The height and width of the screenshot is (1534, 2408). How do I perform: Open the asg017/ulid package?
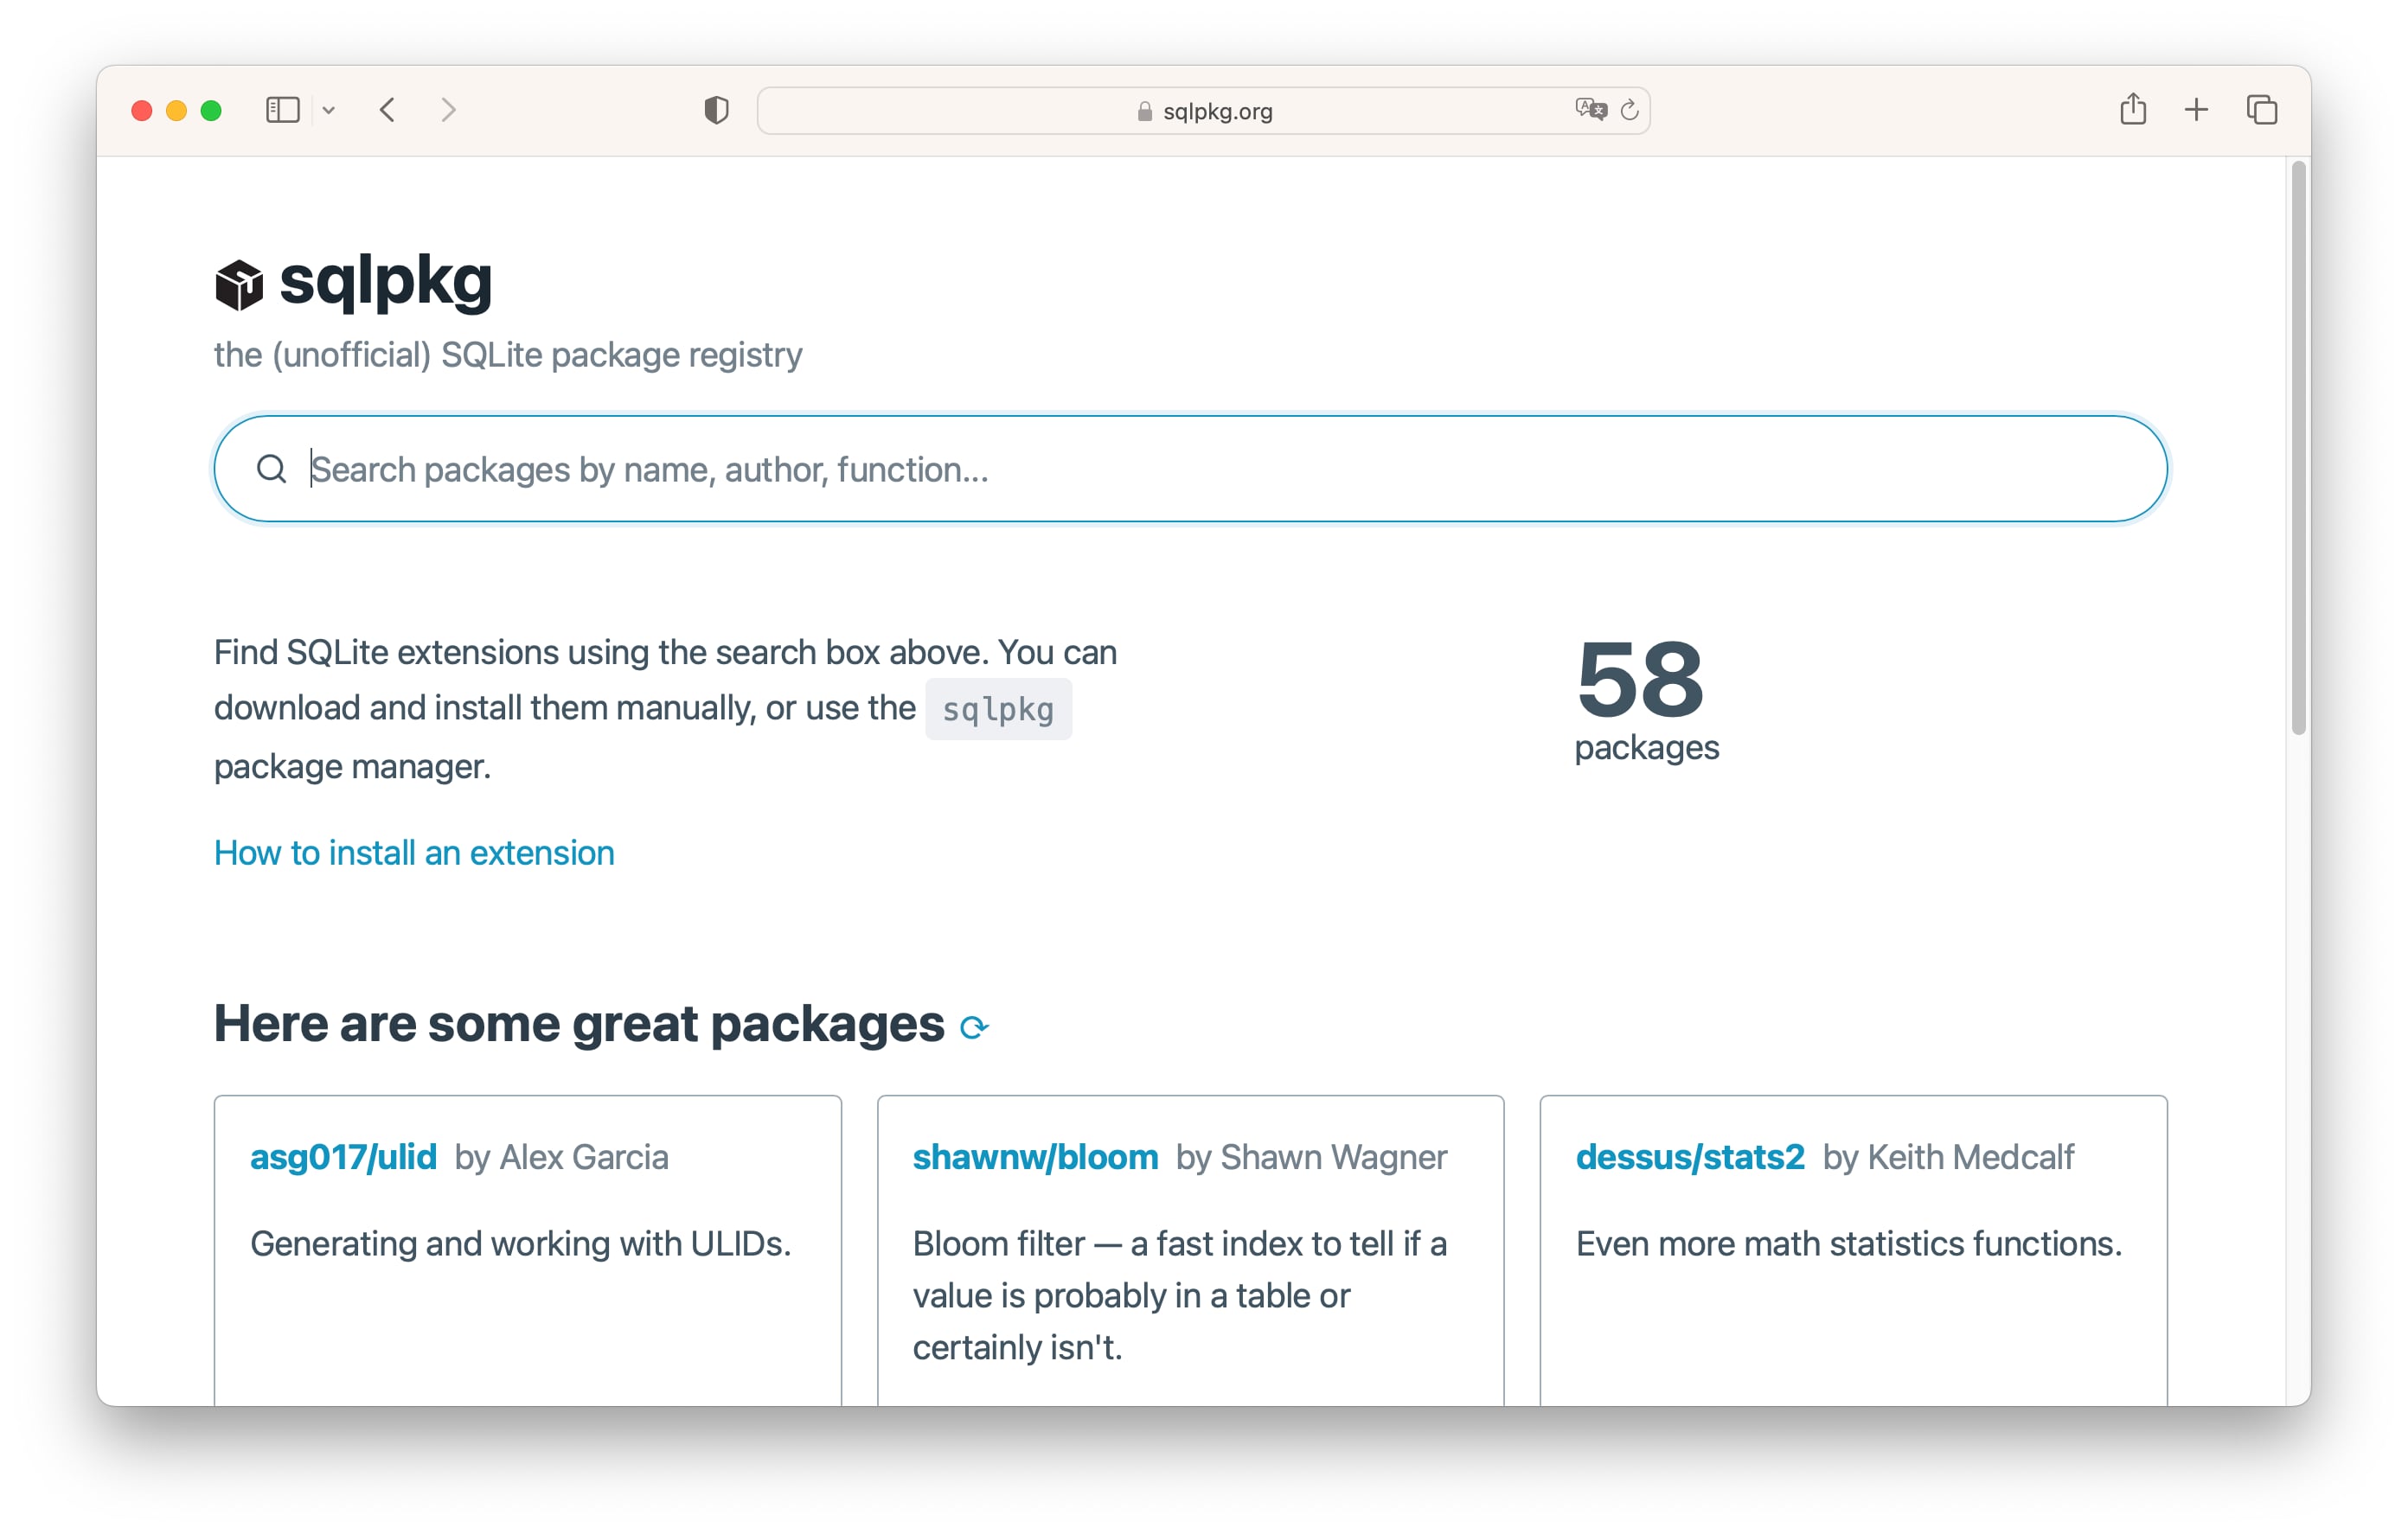coord(343,1157)
